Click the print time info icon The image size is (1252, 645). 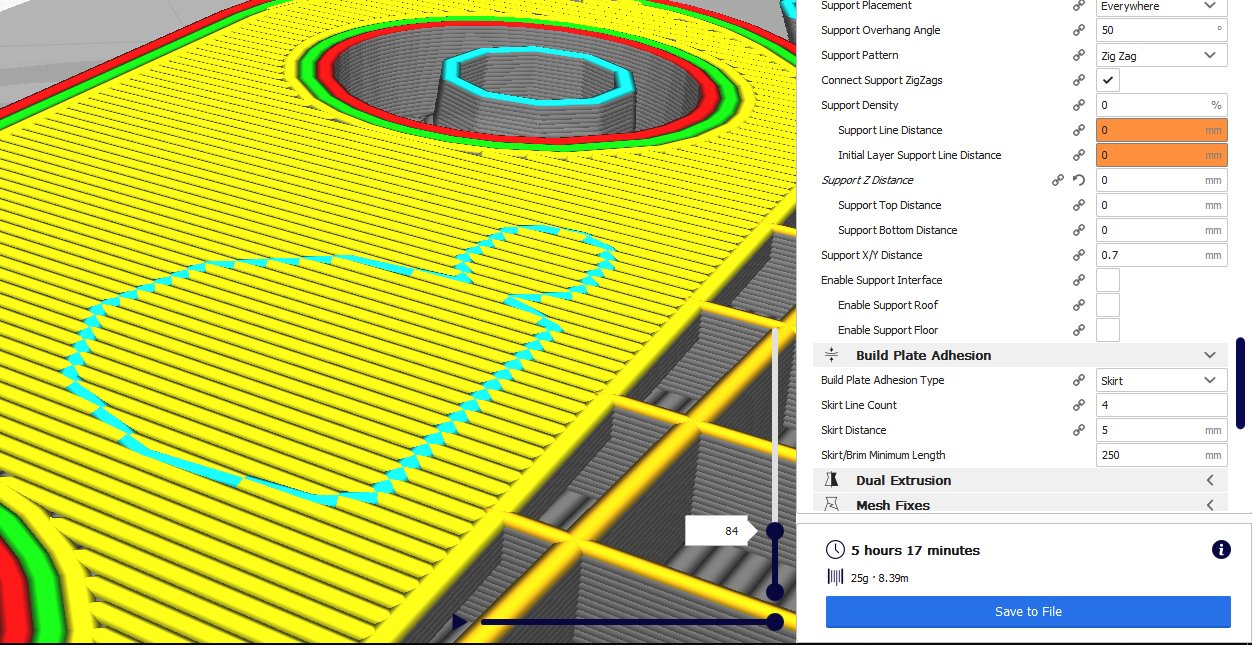tap(1221, 549)
